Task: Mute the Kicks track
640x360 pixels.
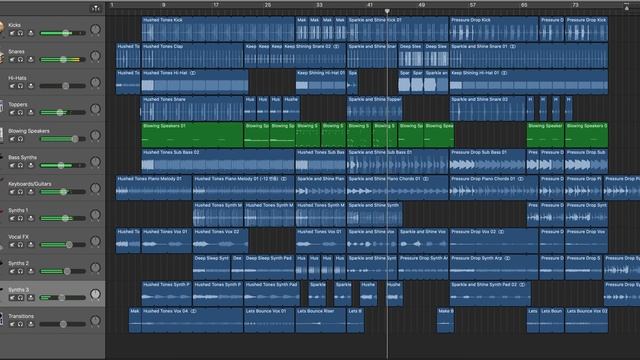Action: (x=12, y=33)
